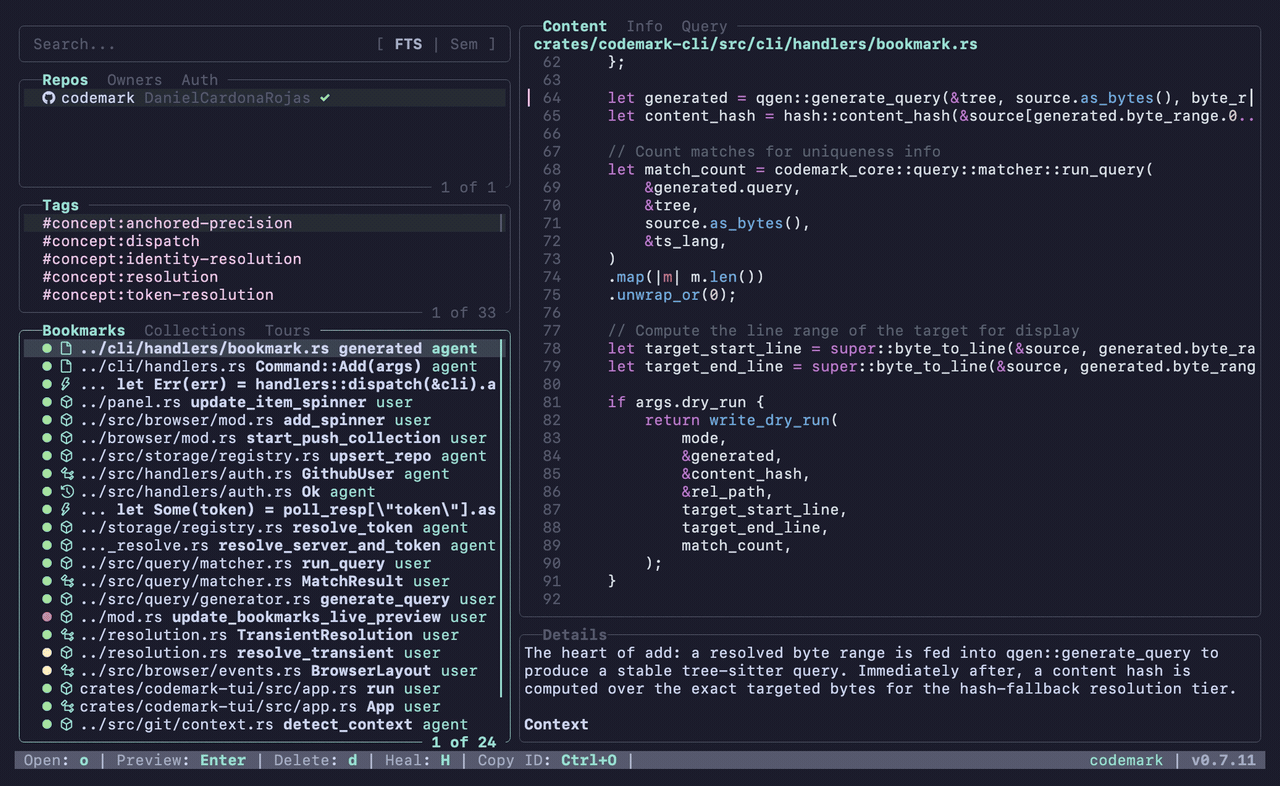Image resolution: width=1280 pixels, height=786 pixels.
Task: Click struct icon of BrowserLayout bookmark
Action: 66,671
